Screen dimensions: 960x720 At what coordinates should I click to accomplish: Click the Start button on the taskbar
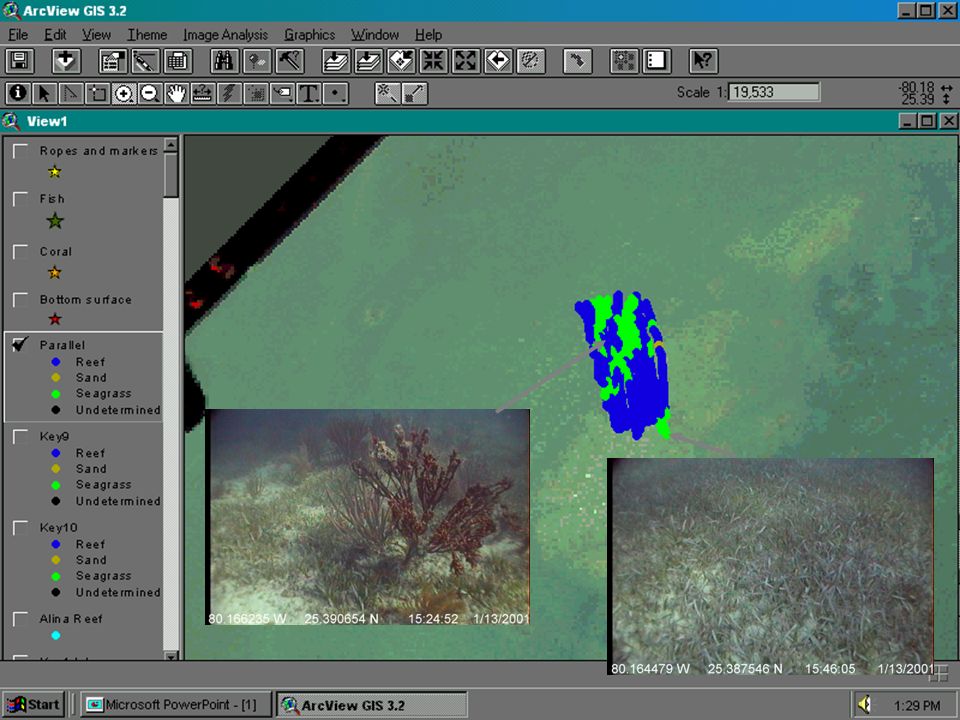[34, 705]
